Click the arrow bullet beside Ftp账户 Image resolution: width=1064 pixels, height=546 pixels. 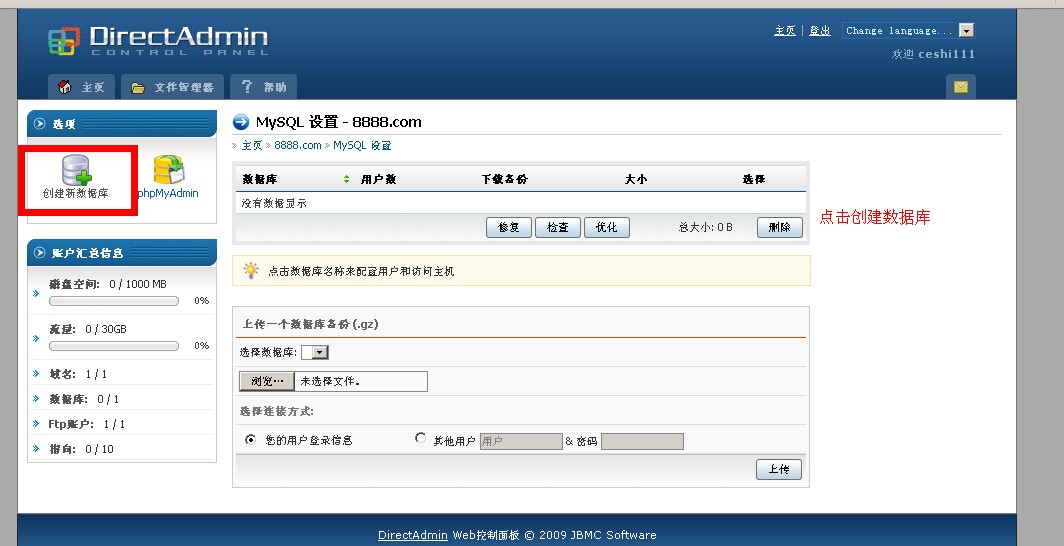click(36, 424)
